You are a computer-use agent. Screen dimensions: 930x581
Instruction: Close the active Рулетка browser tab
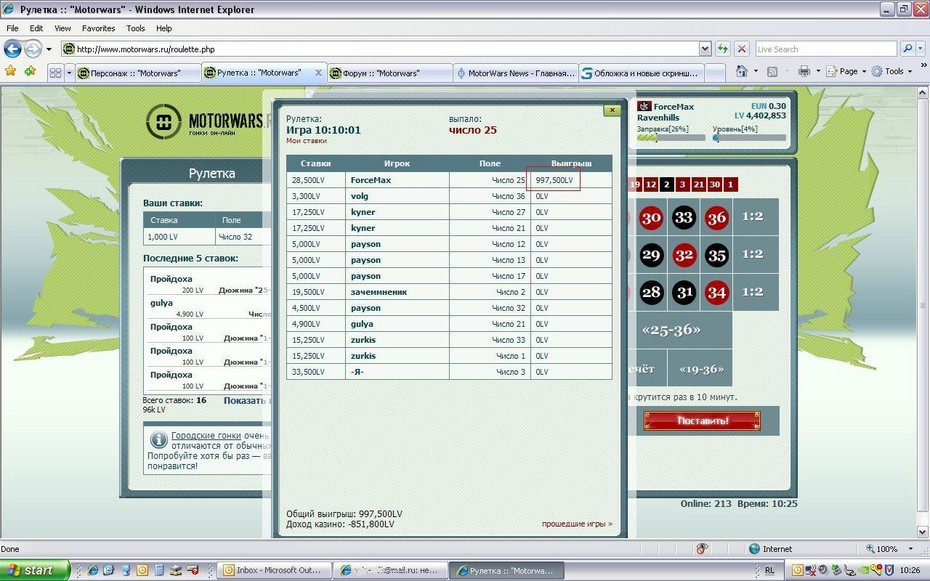point(318,72)
